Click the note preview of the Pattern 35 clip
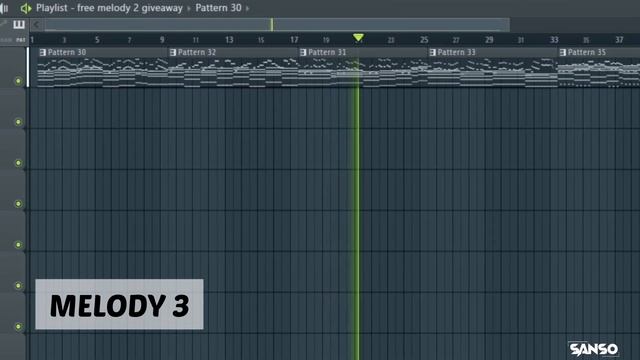 coord(599,72)
